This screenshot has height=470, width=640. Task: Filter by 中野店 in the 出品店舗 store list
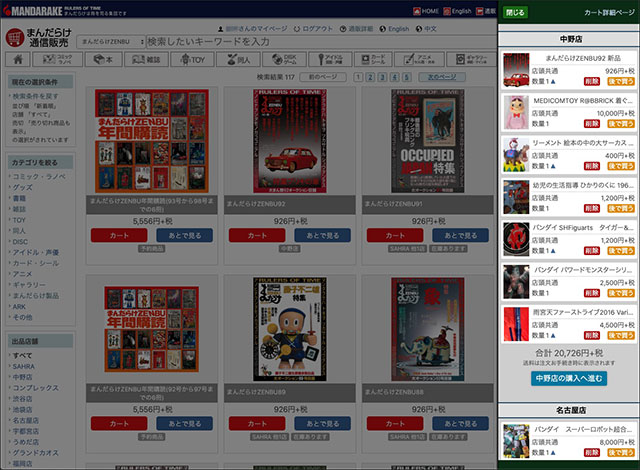[x=22, y=377]
